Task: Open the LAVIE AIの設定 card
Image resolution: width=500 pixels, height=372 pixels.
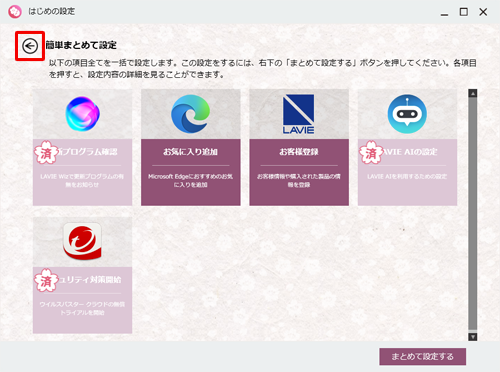Action: click(x=407, y=147)
